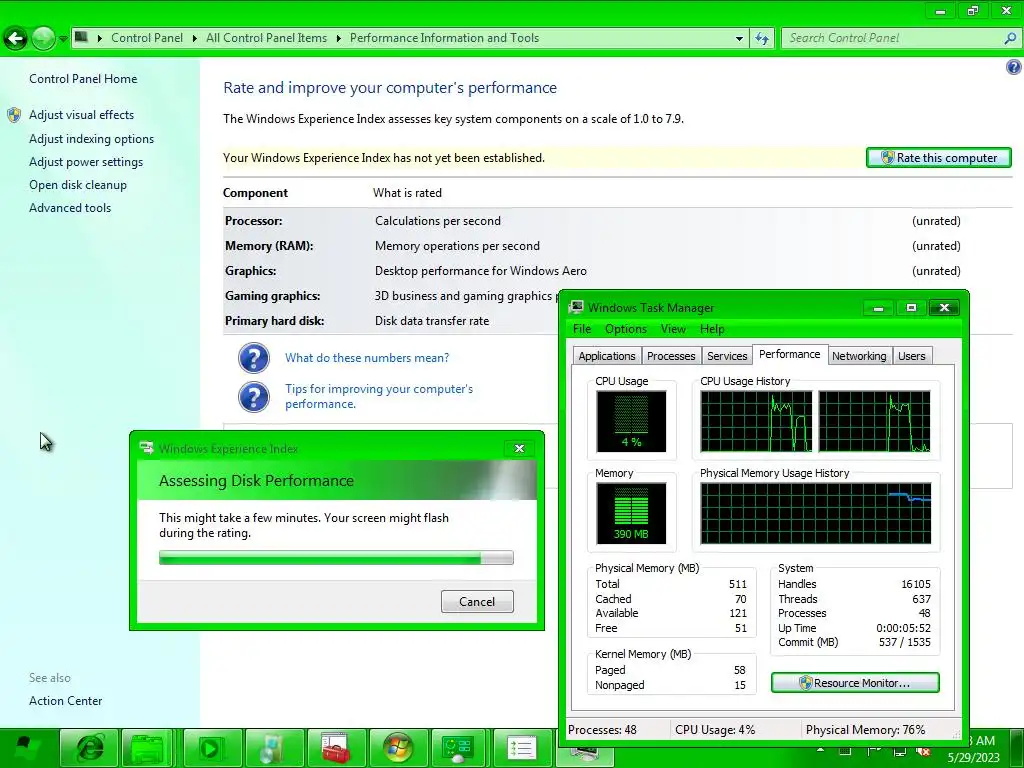Open the recent pages dropdown arrow
This screenshot has width=1024, height=768.
[63, 39]
